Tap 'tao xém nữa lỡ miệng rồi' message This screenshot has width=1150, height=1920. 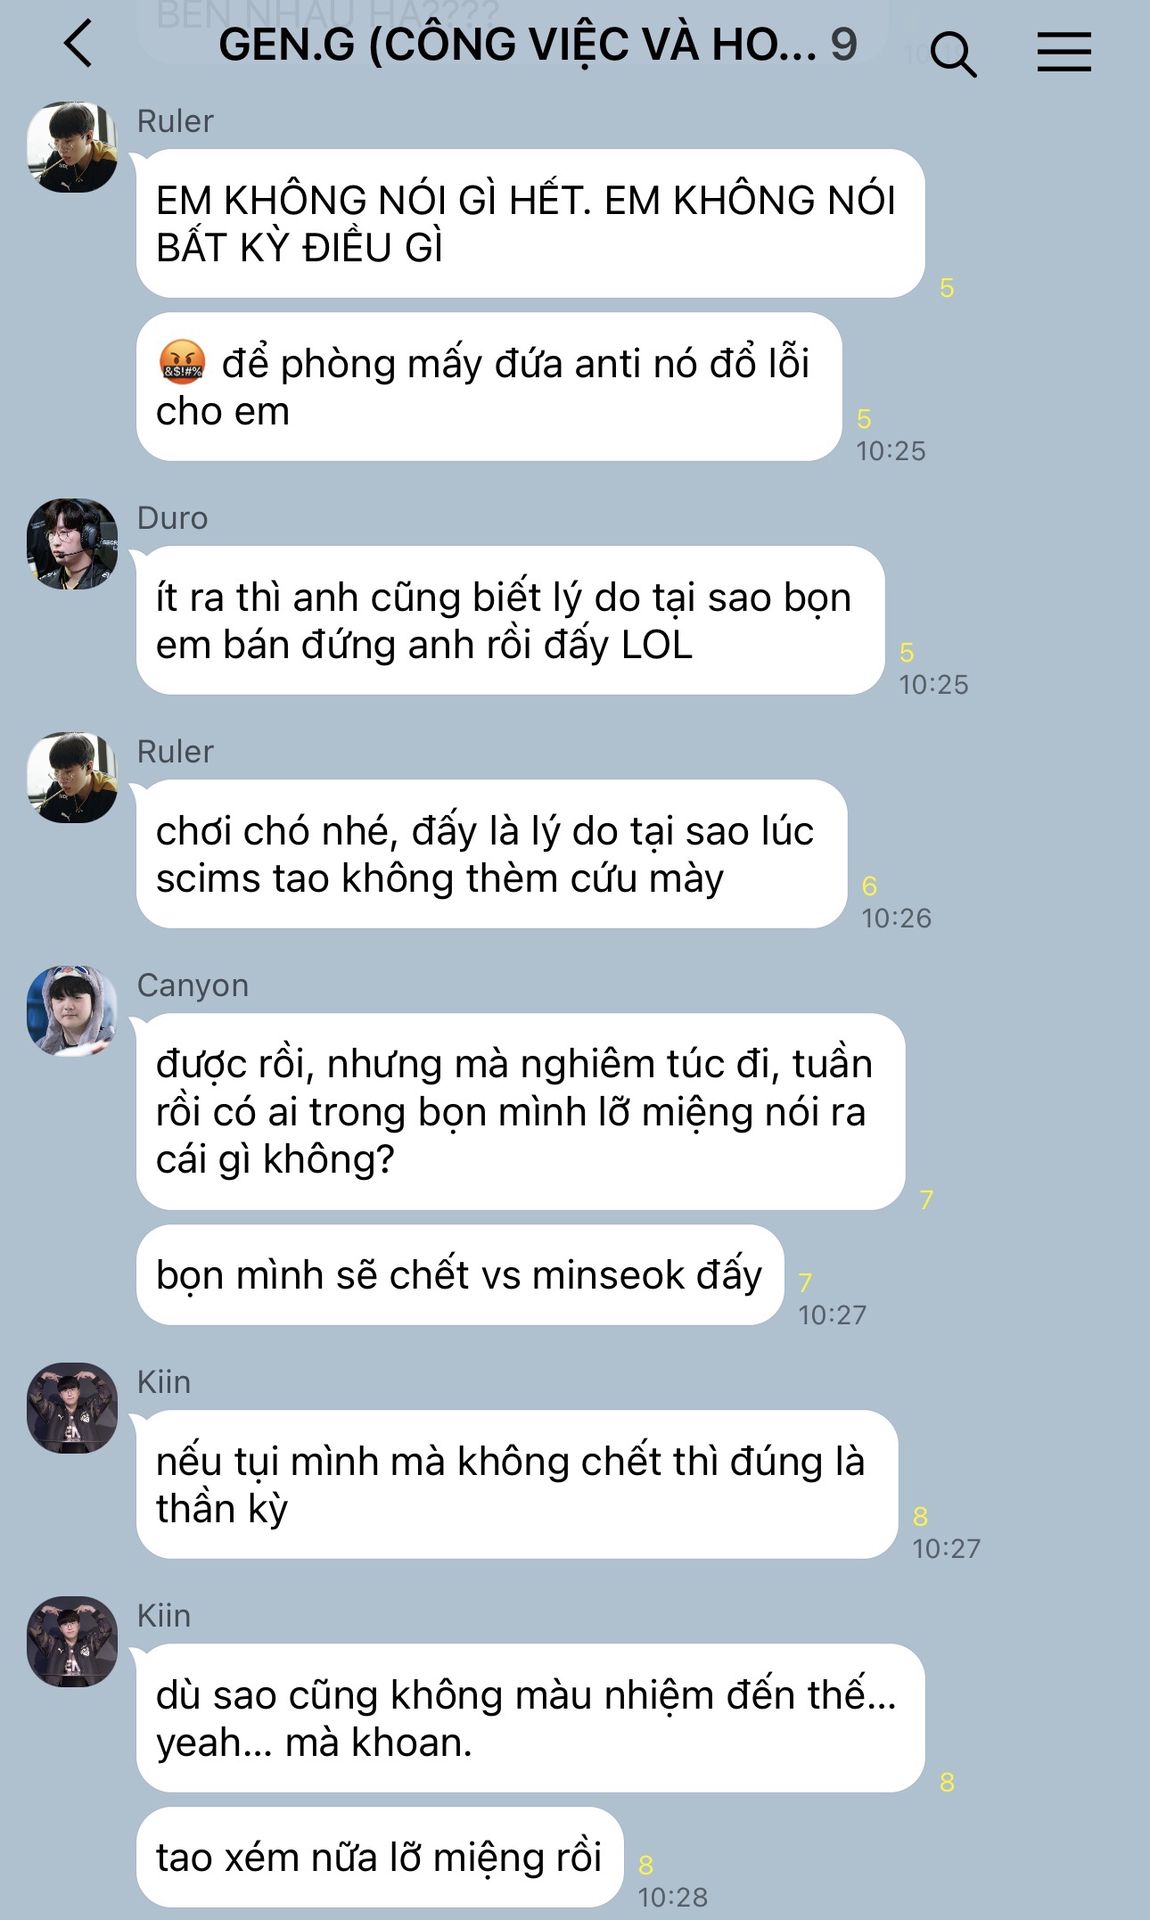tap(379, 1857)
